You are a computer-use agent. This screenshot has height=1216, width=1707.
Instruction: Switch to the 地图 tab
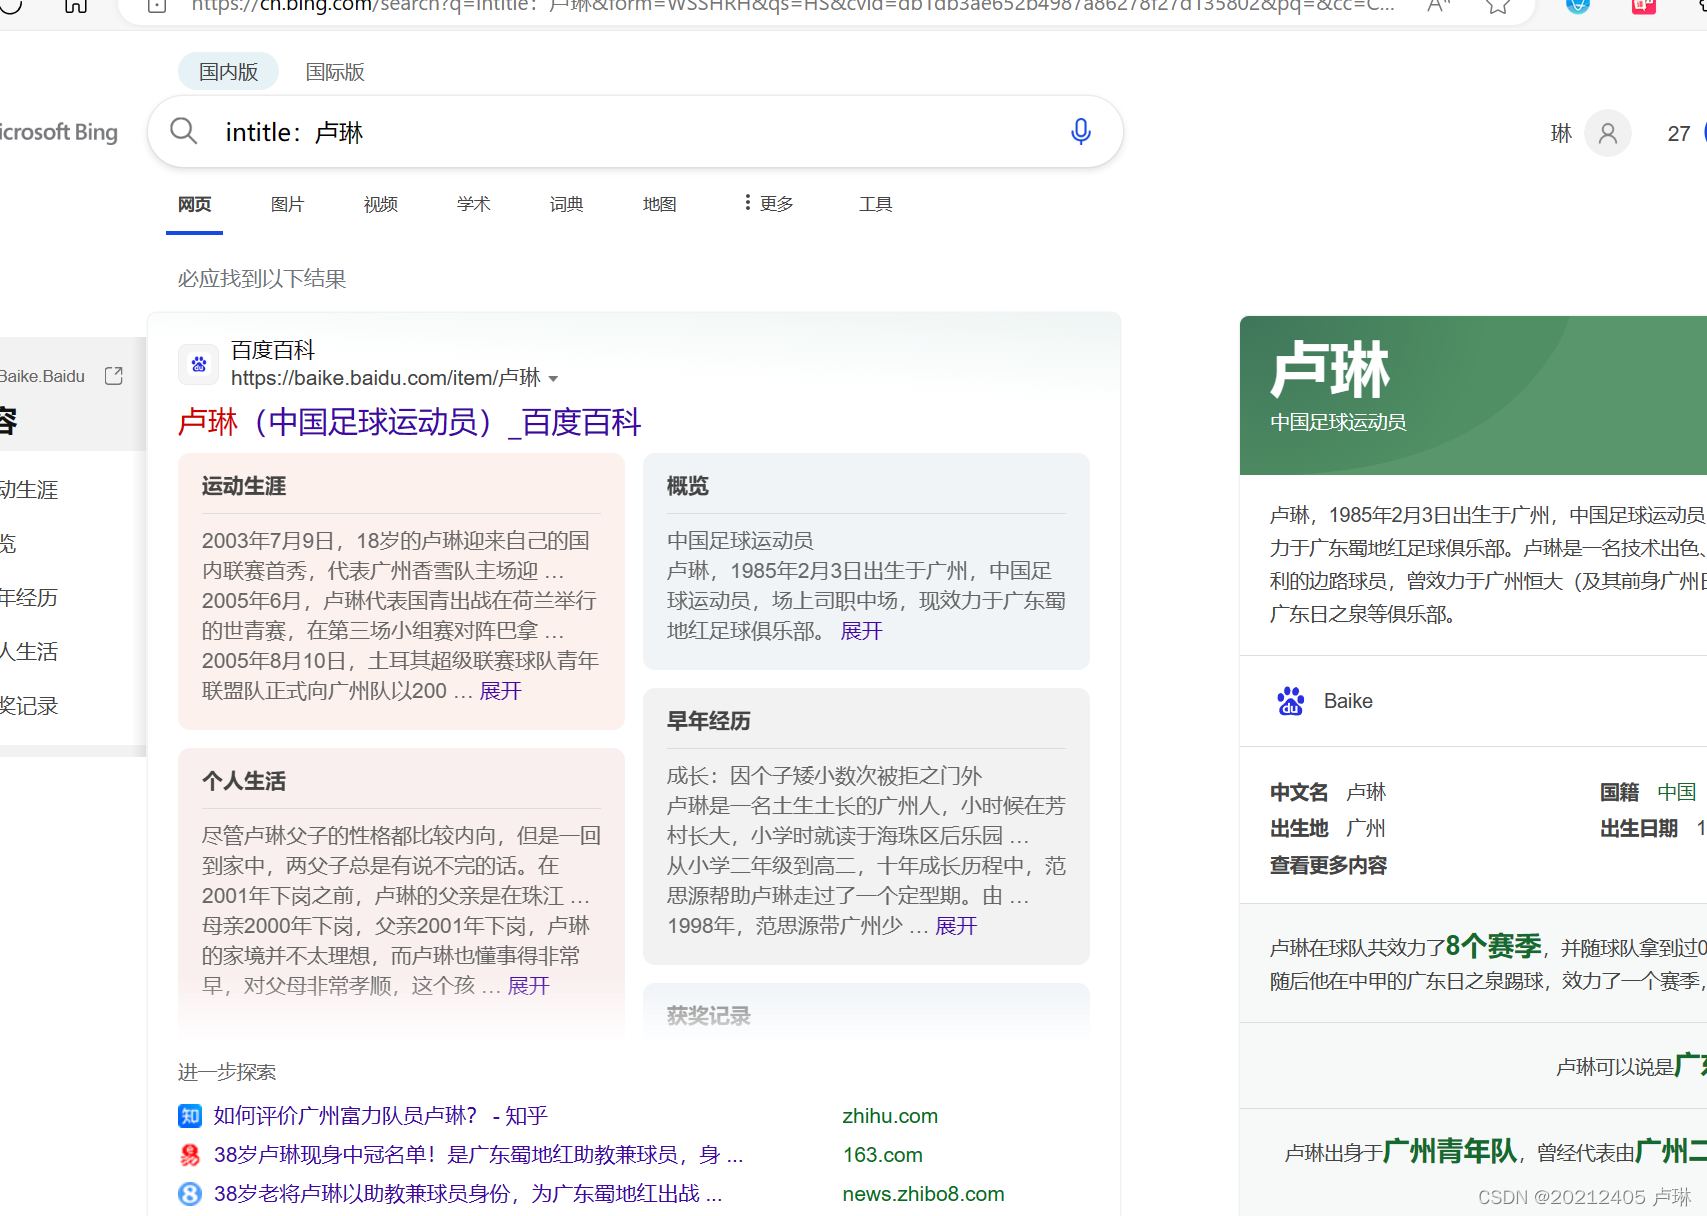[659, 204]
